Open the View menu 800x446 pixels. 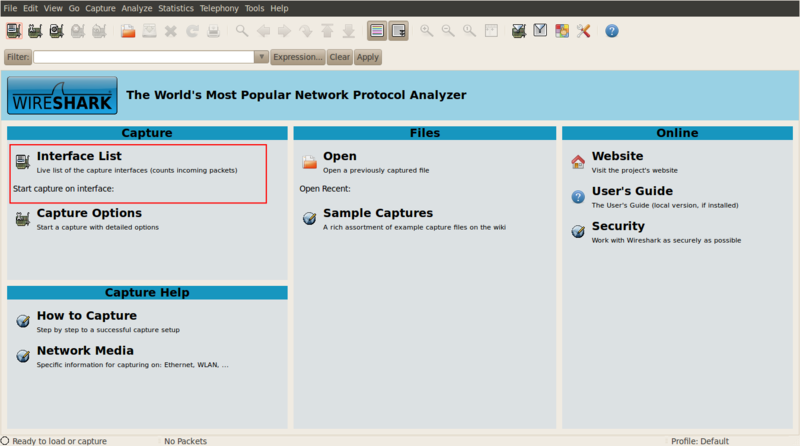[x=53, y=8]
